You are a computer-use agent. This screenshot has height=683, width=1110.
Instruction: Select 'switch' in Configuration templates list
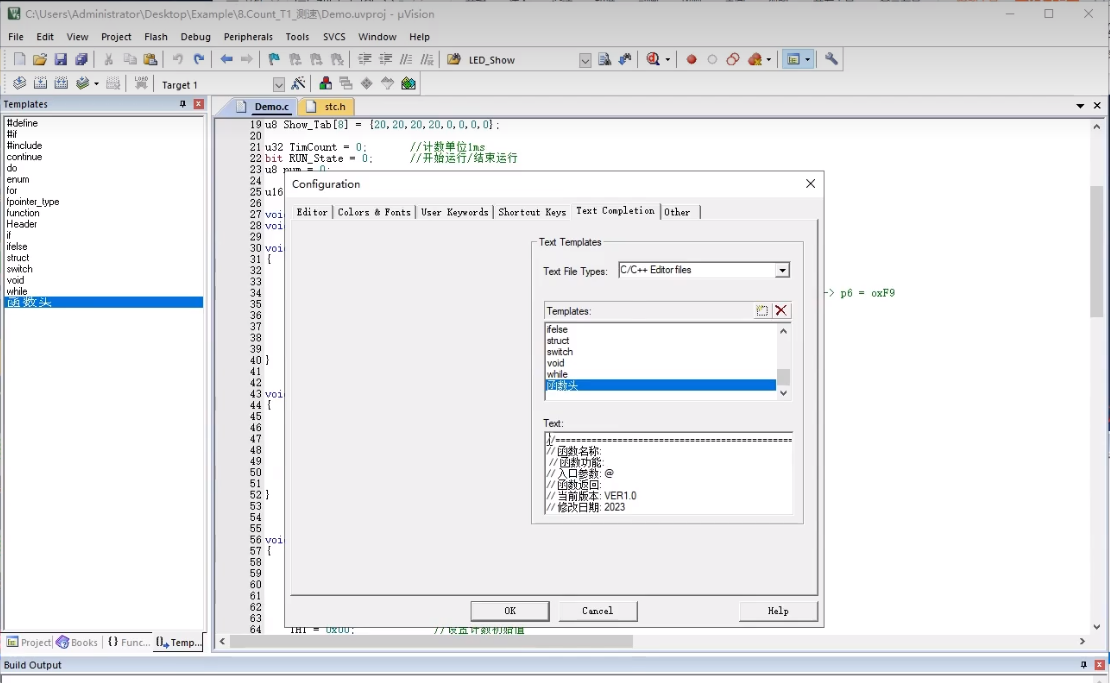click(660, 352)
